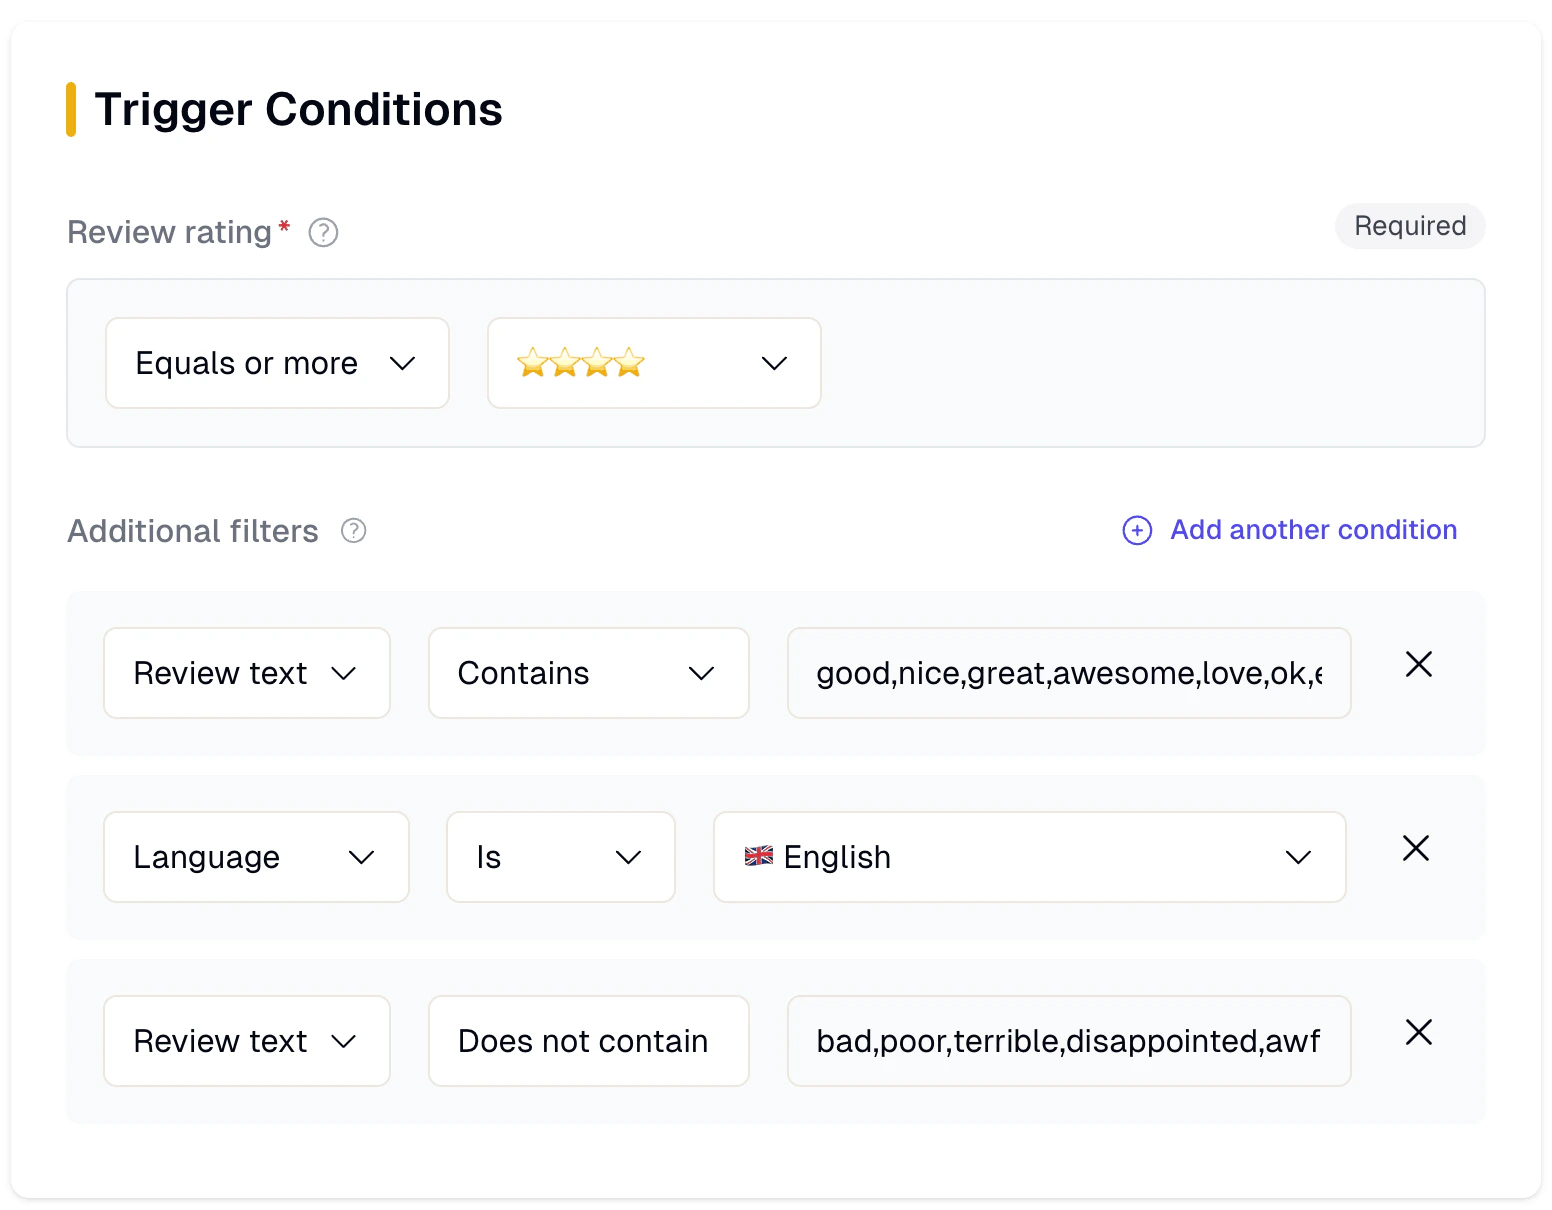The image size is (1552, 1210).
Task: Open the 'Does not contain' operator dropdown
Action: point(589,1041)
